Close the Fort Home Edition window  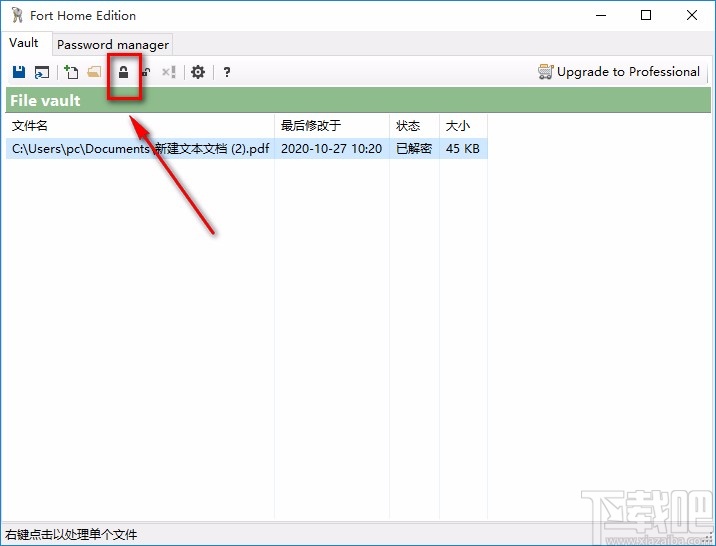coord(691,16)
